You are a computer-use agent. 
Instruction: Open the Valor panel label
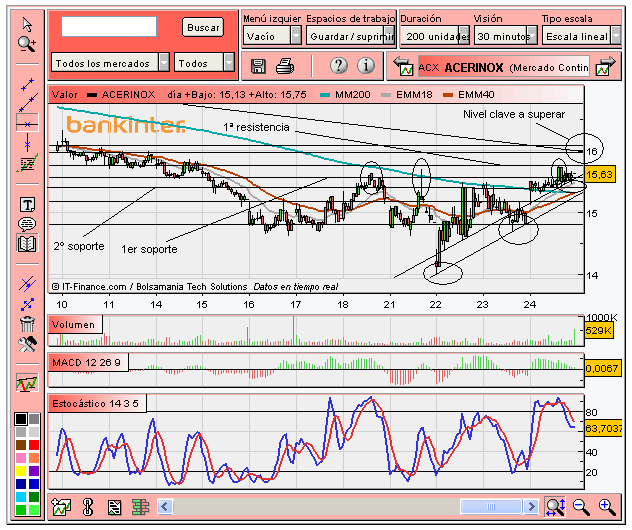tap(64, 95)
